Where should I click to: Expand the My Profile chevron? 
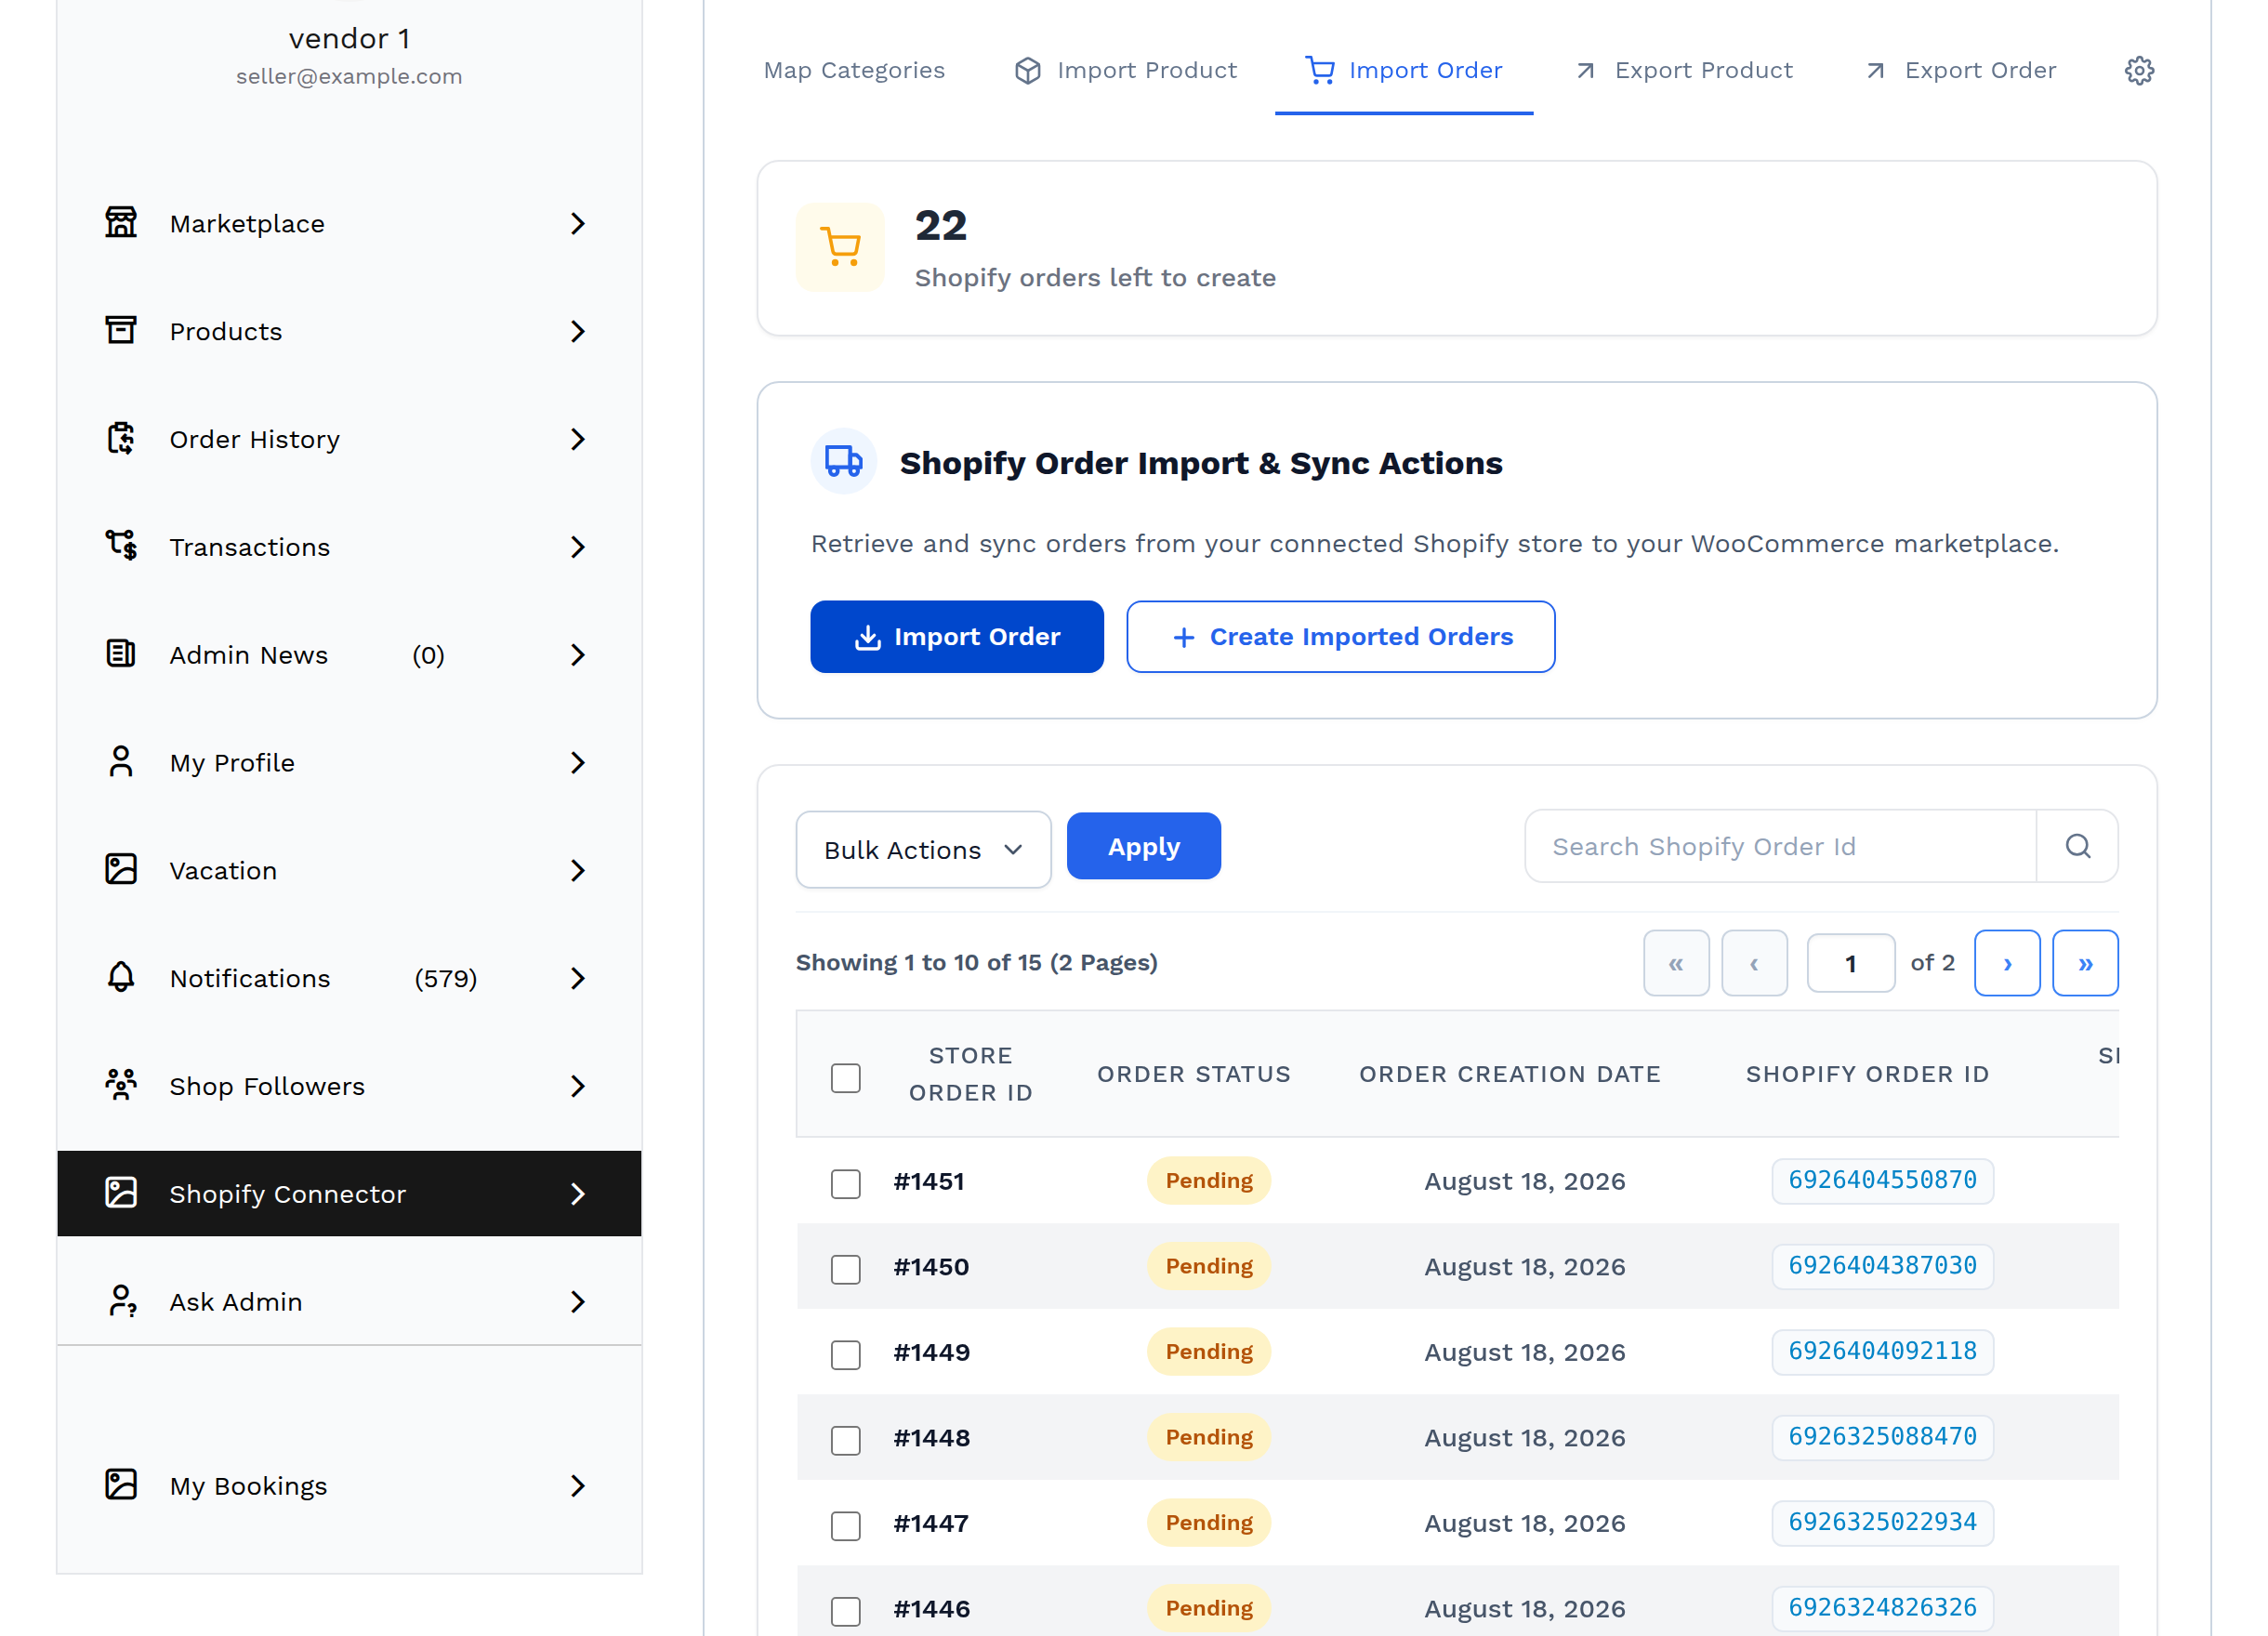[x=578, y=762]
